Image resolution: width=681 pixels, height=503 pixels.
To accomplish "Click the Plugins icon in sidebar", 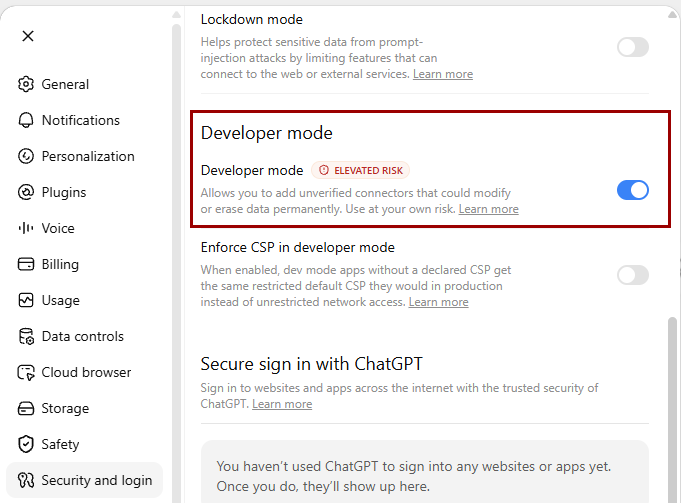I will 26,192.
